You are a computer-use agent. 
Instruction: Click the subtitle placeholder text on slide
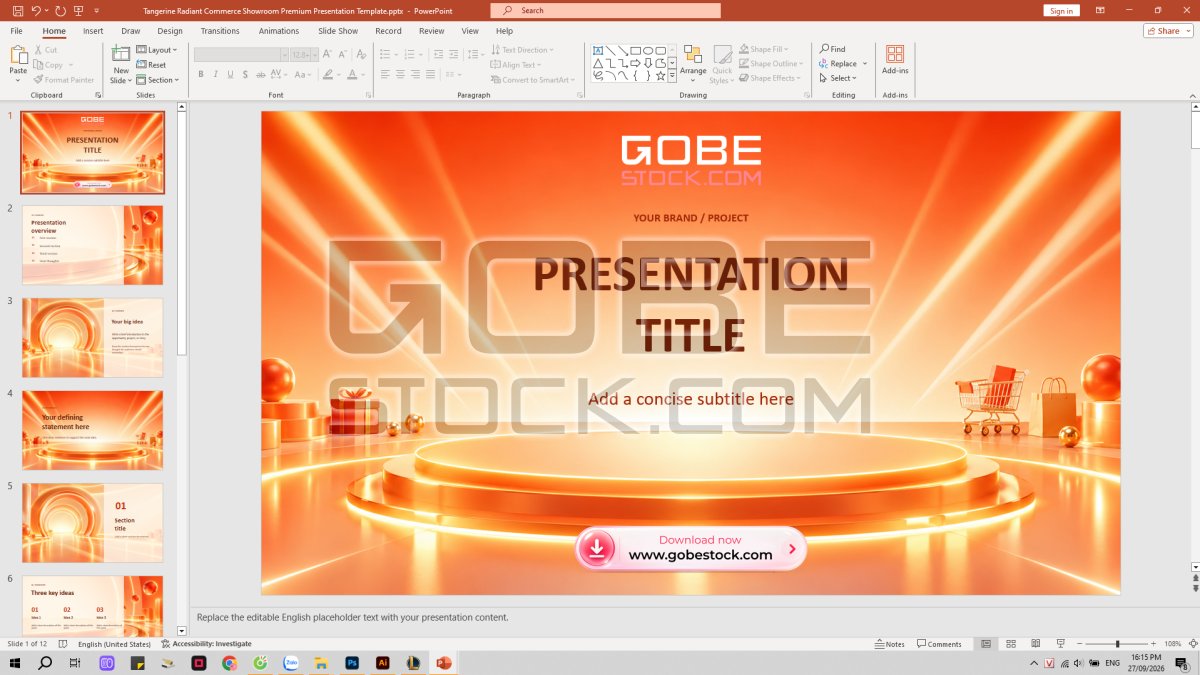[691, 399]
